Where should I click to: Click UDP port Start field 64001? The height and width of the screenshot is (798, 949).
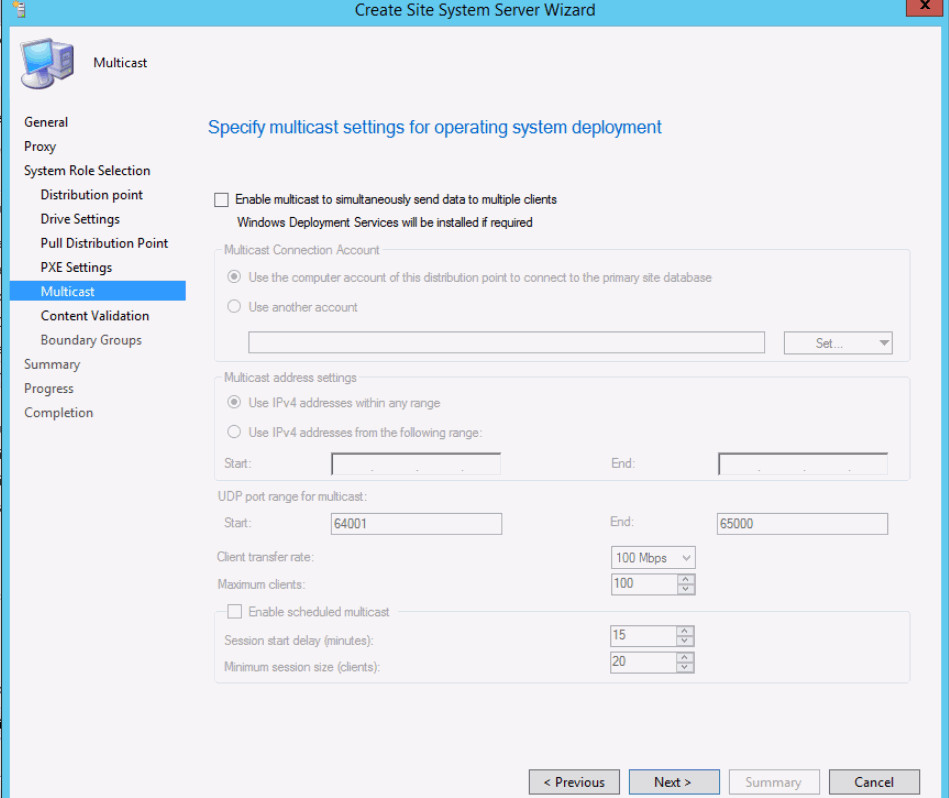[416, 524]
